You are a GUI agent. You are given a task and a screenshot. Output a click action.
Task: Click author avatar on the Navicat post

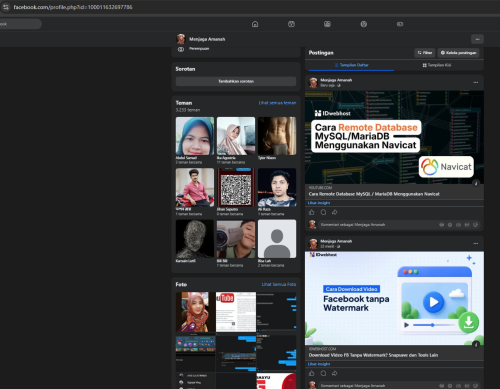313,82
